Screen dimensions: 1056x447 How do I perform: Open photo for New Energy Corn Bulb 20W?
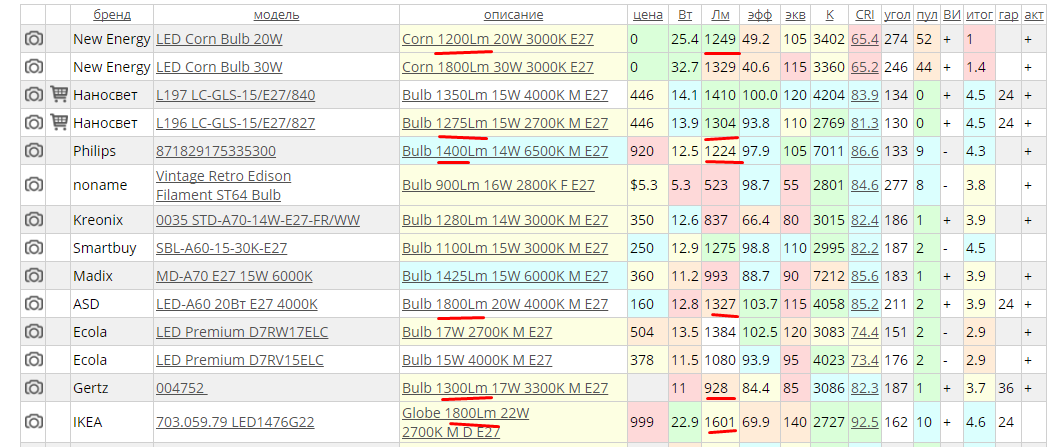pyautogui.click(x=33, y=39)
